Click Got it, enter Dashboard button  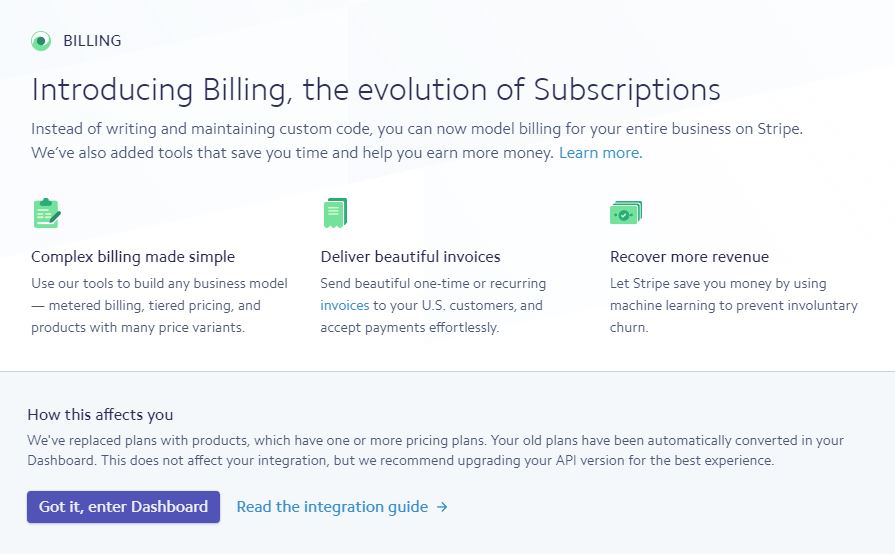click(x=123, y=507)
